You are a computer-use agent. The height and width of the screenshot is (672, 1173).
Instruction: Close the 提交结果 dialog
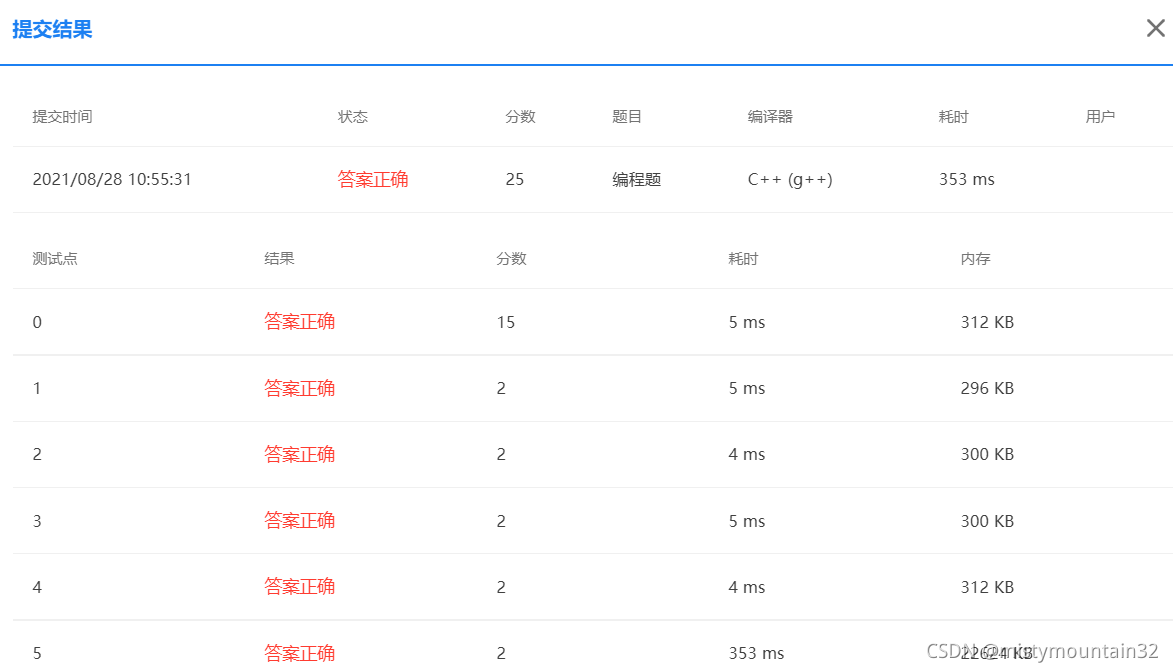coord(1156,28)
